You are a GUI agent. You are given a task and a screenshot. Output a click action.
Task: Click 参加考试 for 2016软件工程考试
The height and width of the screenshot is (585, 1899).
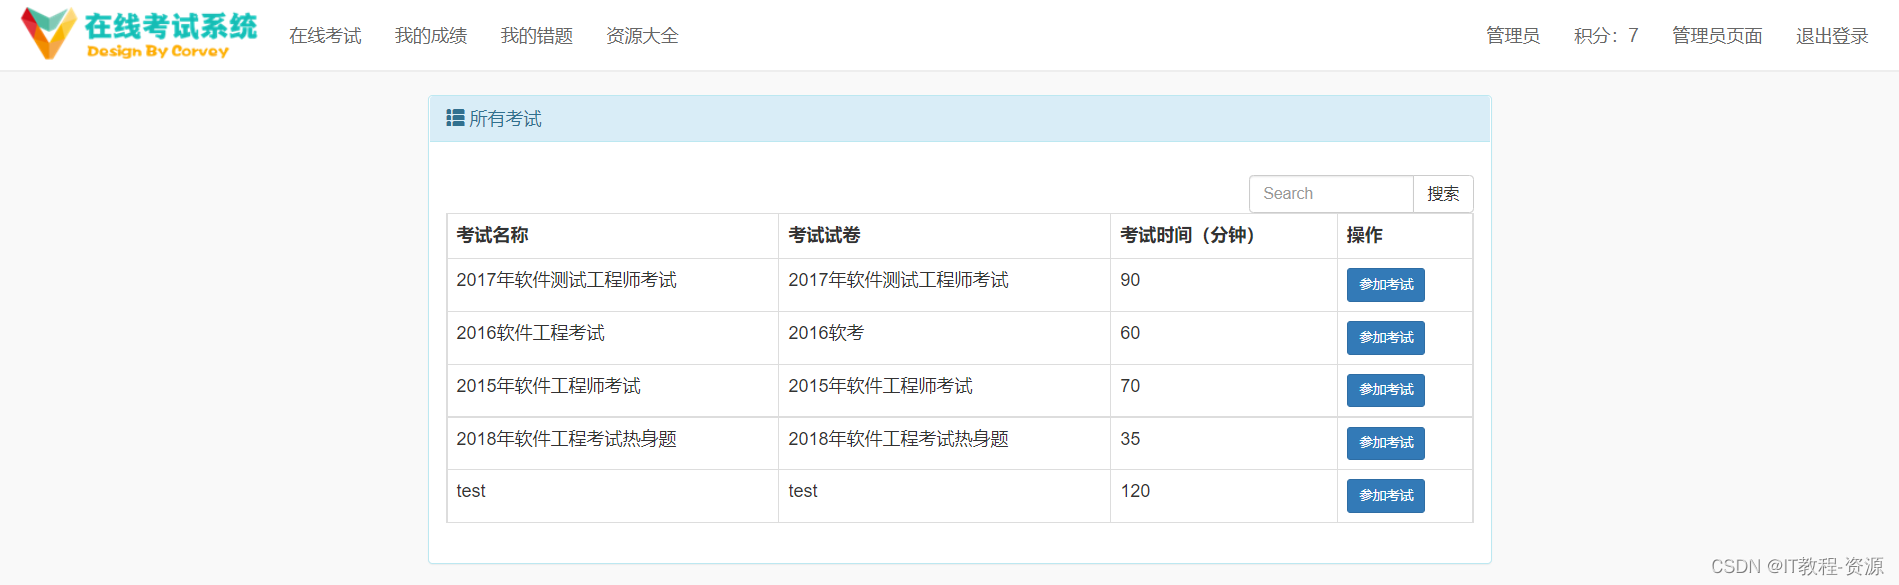point(1386,338)
